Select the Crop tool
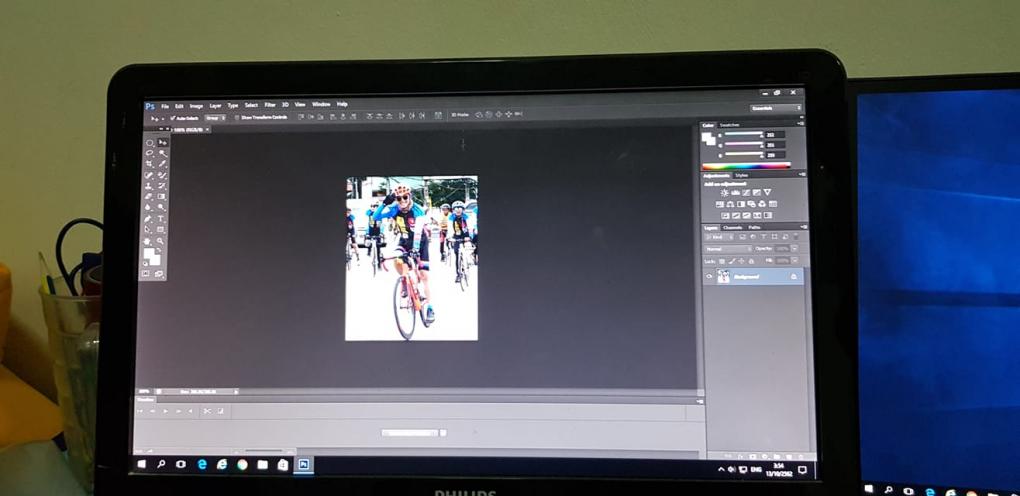The width and height of the screenshot is (1020, 496). click(150, 164)
